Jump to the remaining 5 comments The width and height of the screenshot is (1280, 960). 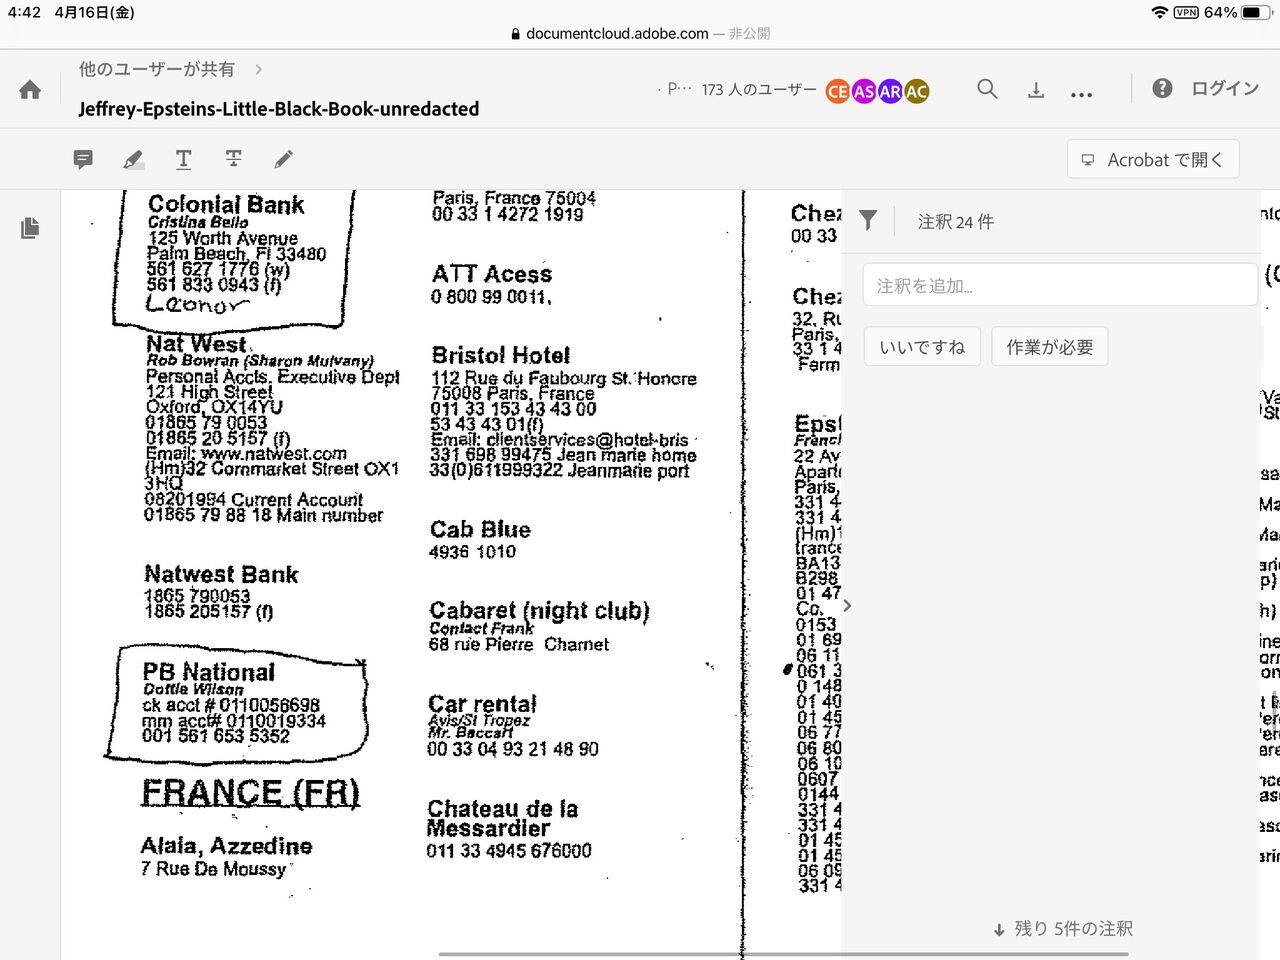(x=1063, y=929)
